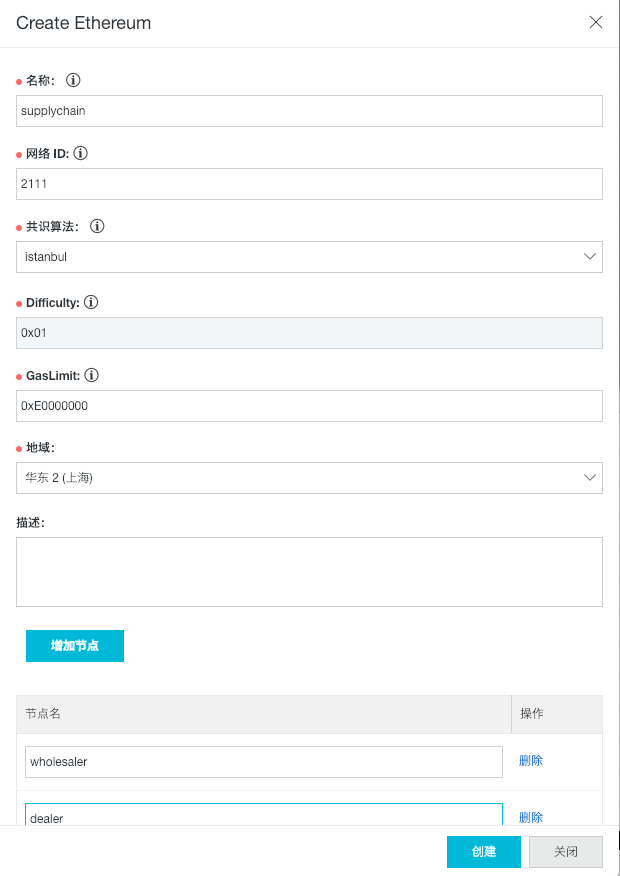Click 删除 next to wholesaler node
This screenshot has height=876, width=620.
coord(530,761)
